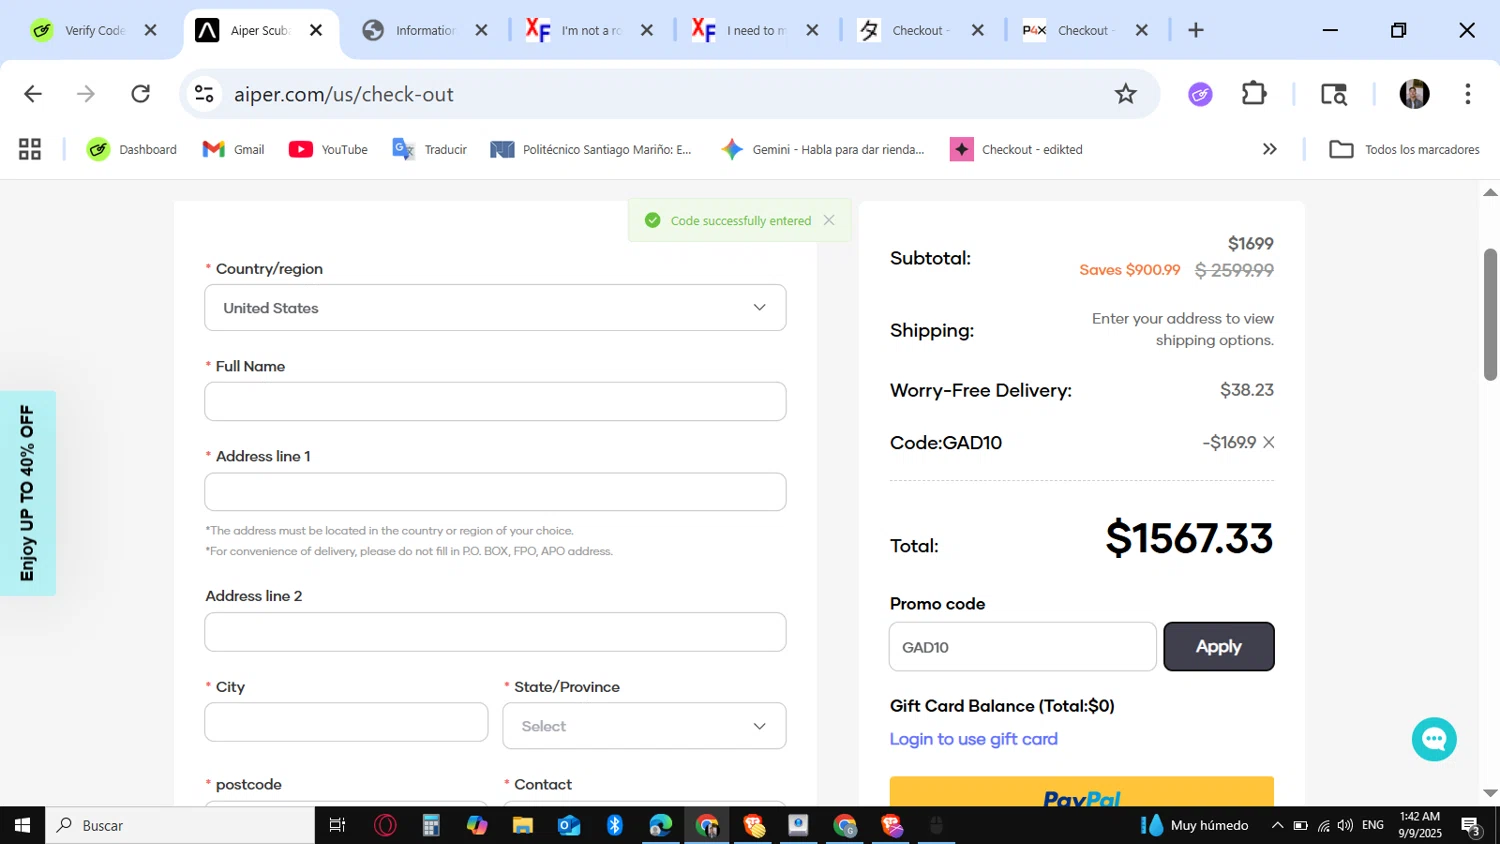Bookmark this page with the star icon
The image size is (1500, 844).
pyautogui.click(x=1126, y=94)
